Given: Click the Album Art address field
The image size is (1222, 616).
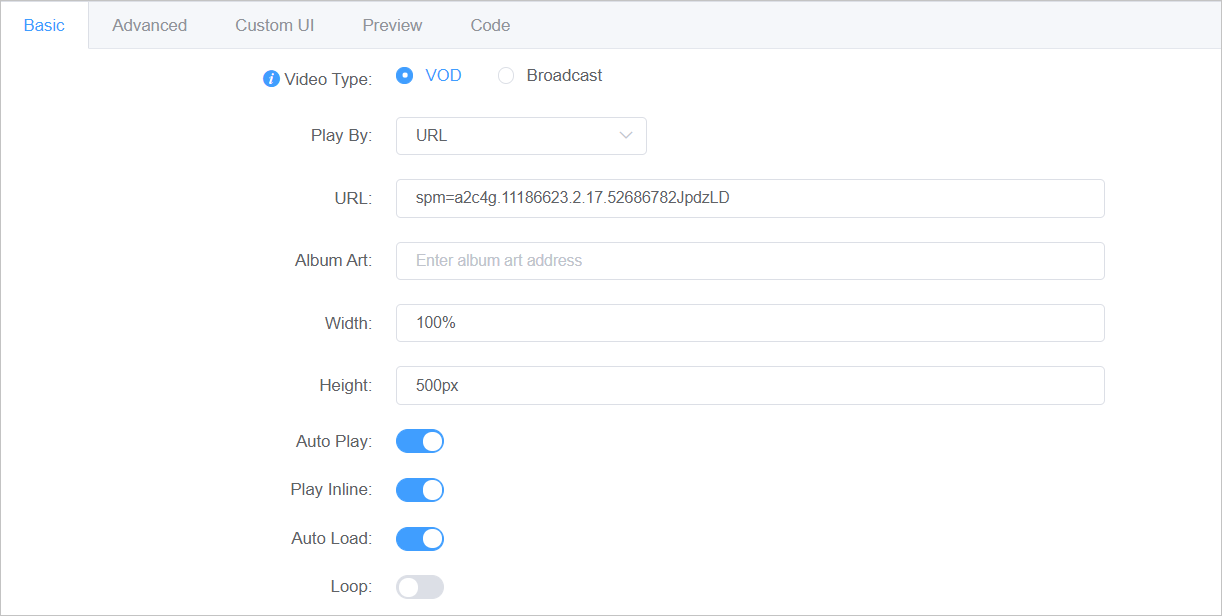Looking at the screenshot, I should [x=750, y=261].
